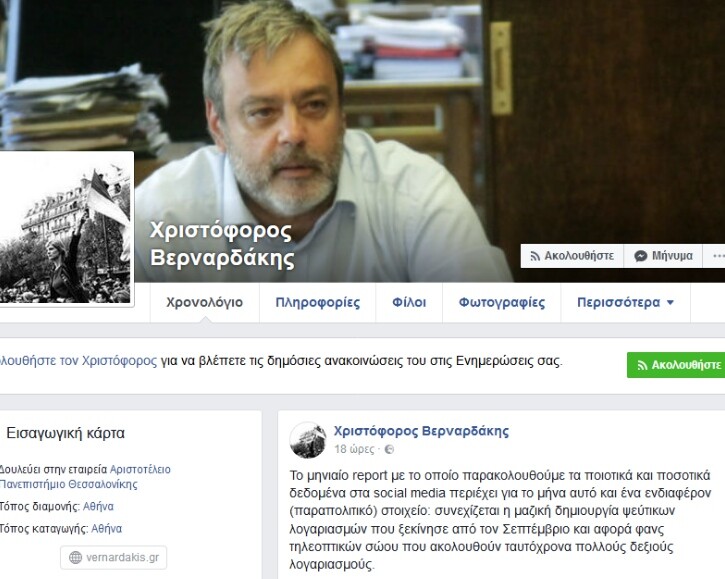Click the RSS icon in the gray Ακολουθήστε button

tap(535, 256)
